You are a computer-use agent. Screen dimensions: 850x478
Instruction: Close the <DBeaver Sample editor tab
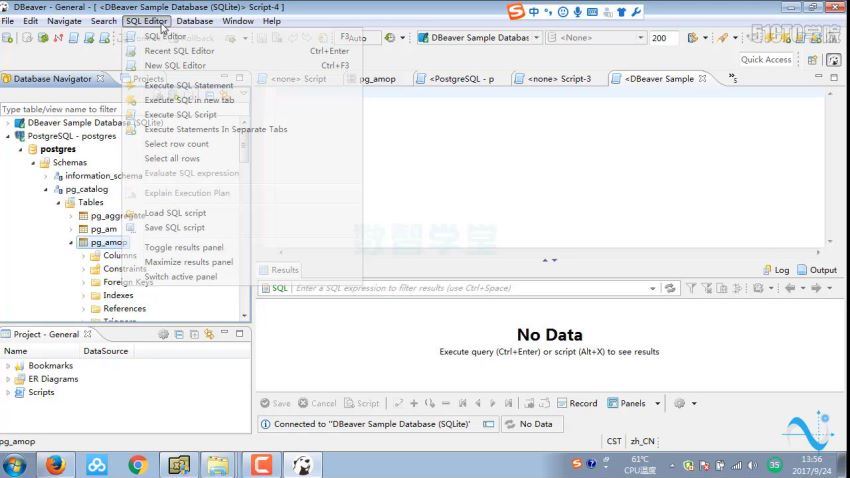tap(703, 79)
